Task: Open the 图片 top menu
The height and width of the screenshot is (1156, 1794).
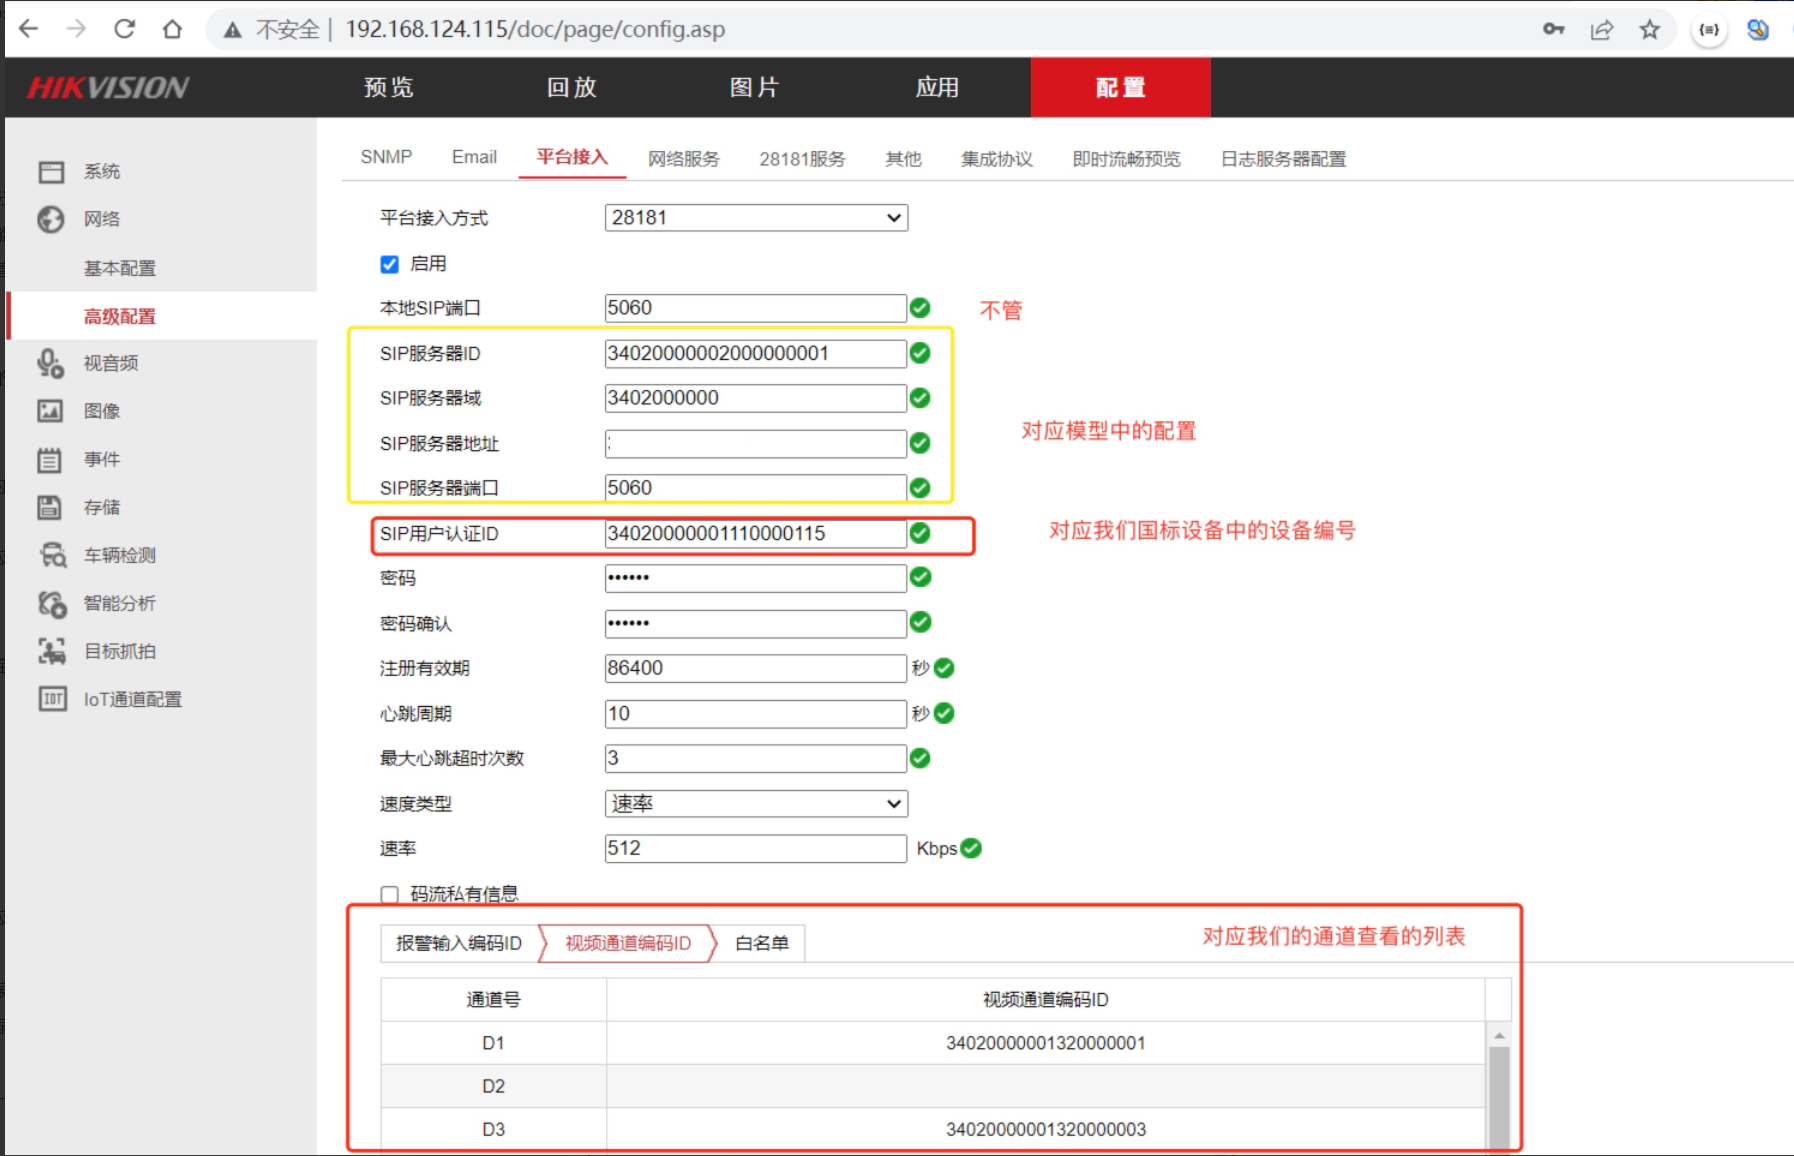Action: click(x=755, y=87)
